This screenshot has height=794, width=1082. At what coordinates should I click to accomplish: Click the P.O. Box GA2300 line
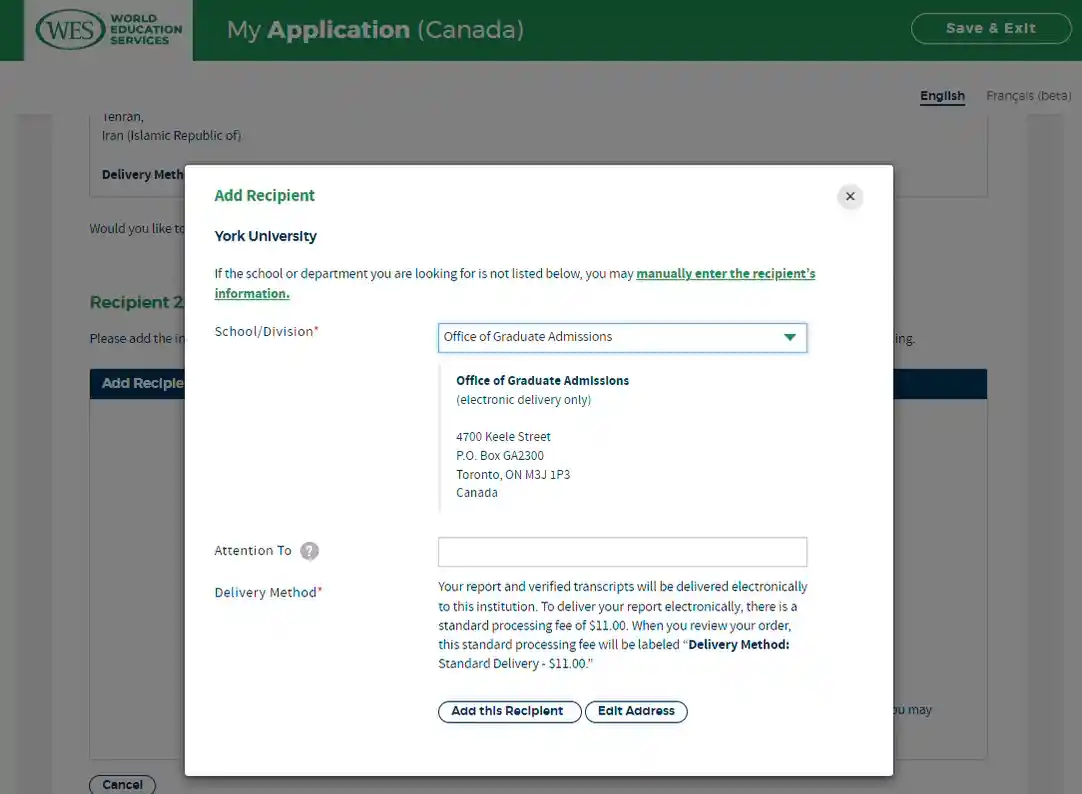pyautogui.click(x=500, y=455)
